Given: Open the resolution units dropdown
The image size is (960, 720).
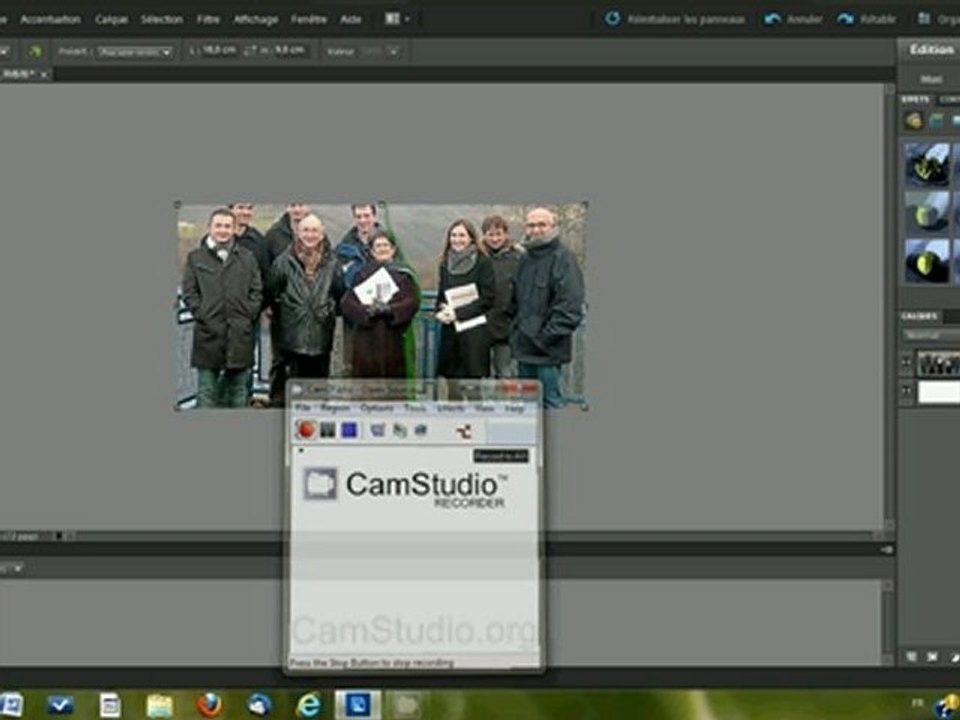Looking at the screenshot, I should coord(394,51).
